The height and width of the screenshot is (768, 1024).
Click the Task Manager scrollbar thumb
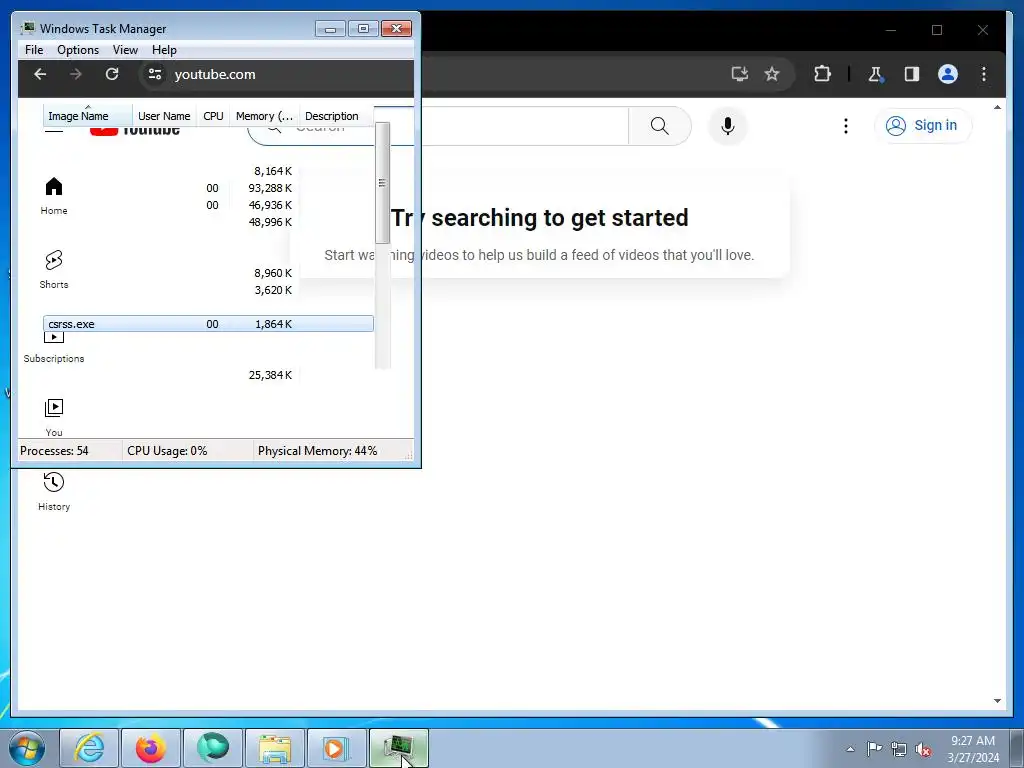coord(382,183)
